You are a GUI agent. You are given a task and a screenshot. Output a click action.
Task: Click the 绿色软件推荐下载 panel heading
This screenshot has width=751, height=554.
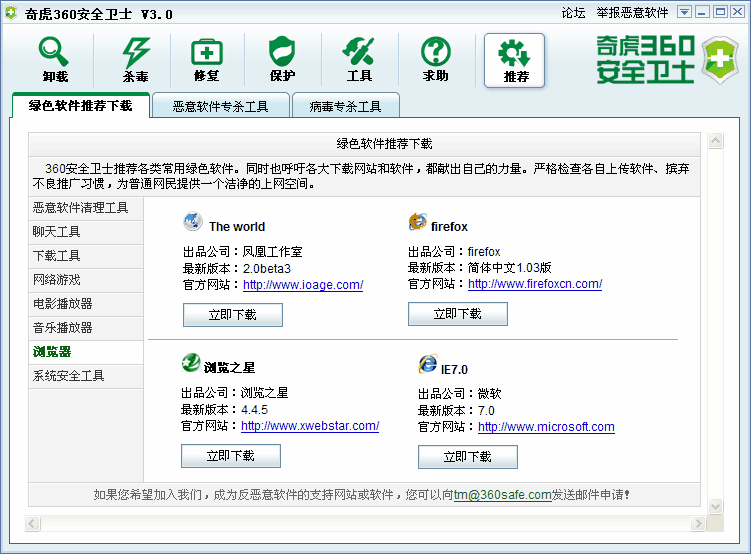(x=384, y=144)
